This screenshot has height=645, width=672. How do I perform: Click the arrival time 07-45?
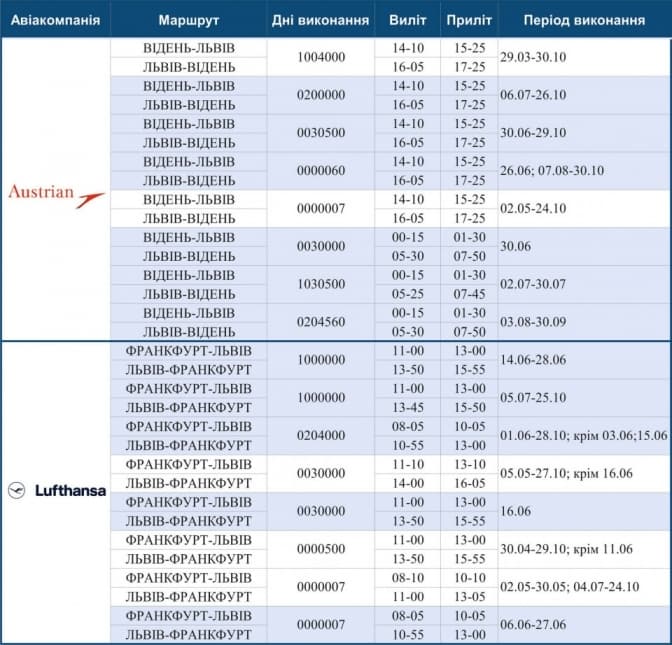(x=469, y=294)
